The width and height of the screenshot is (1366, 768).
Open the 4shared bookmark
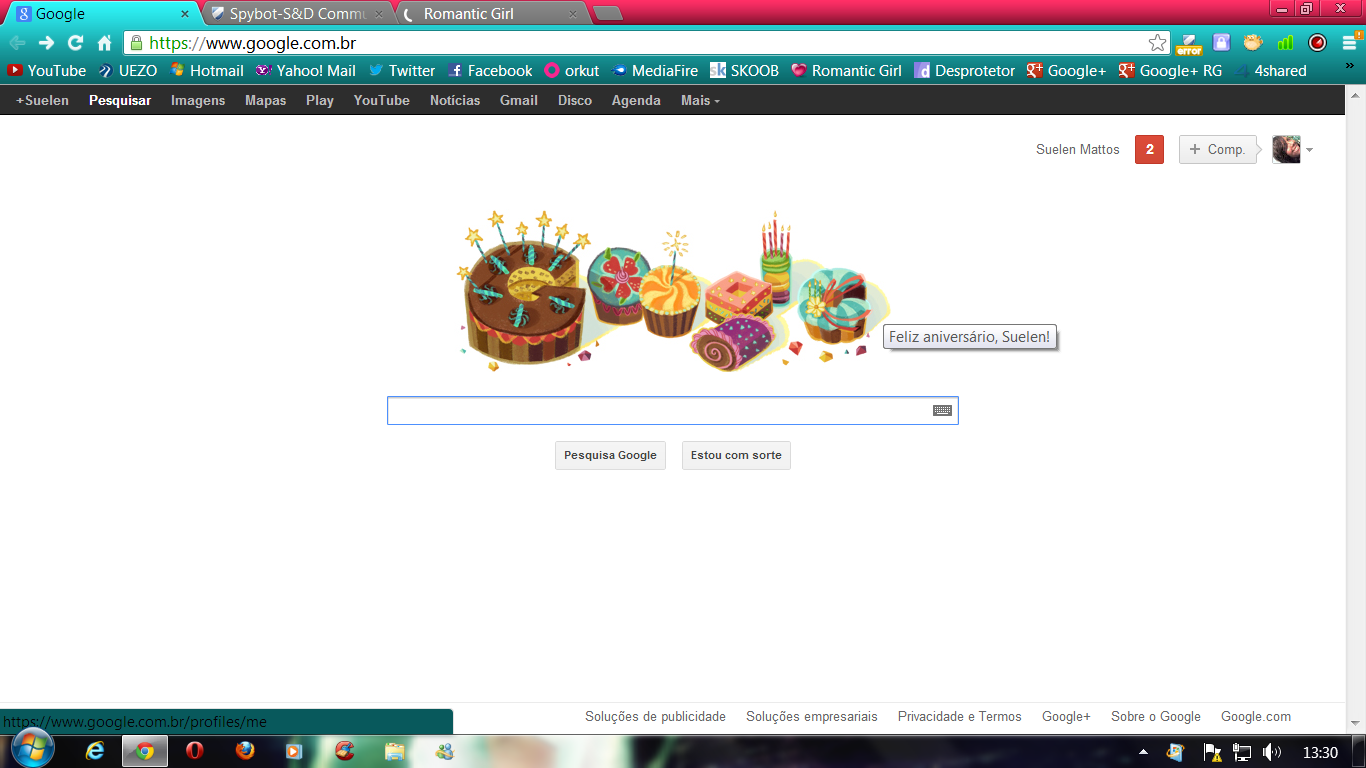[1270, 71]
